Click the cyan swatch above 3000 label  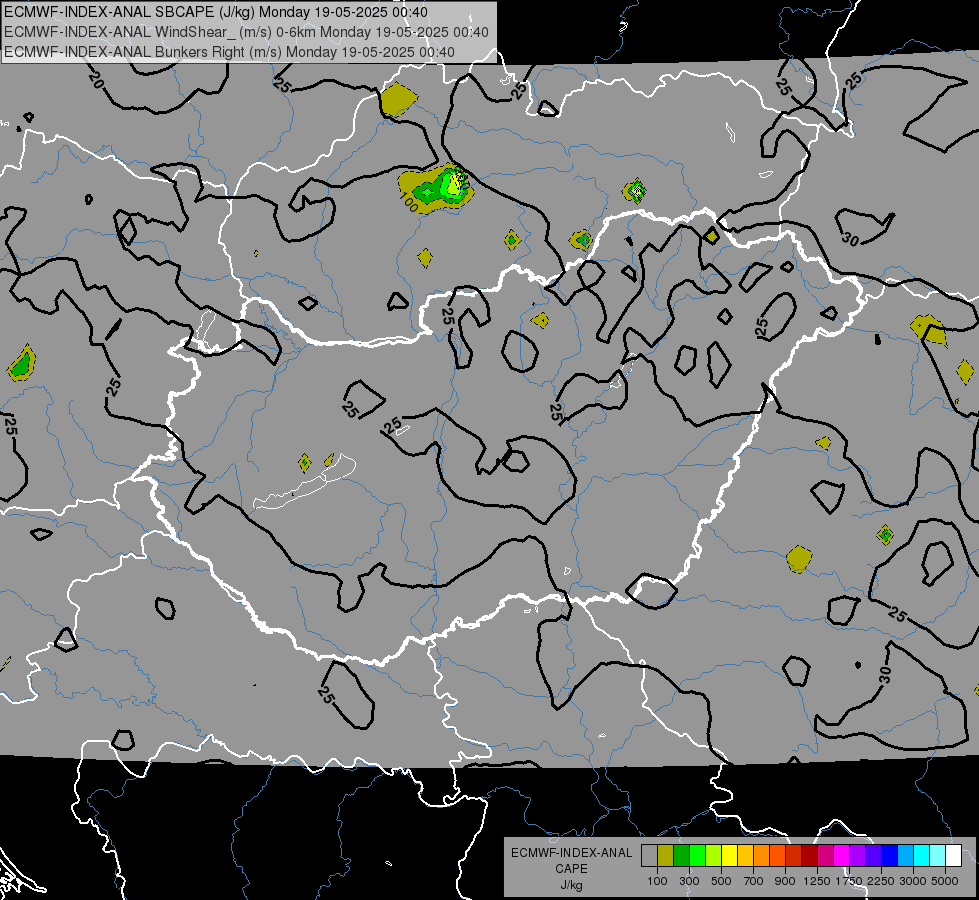click(921, 856)
